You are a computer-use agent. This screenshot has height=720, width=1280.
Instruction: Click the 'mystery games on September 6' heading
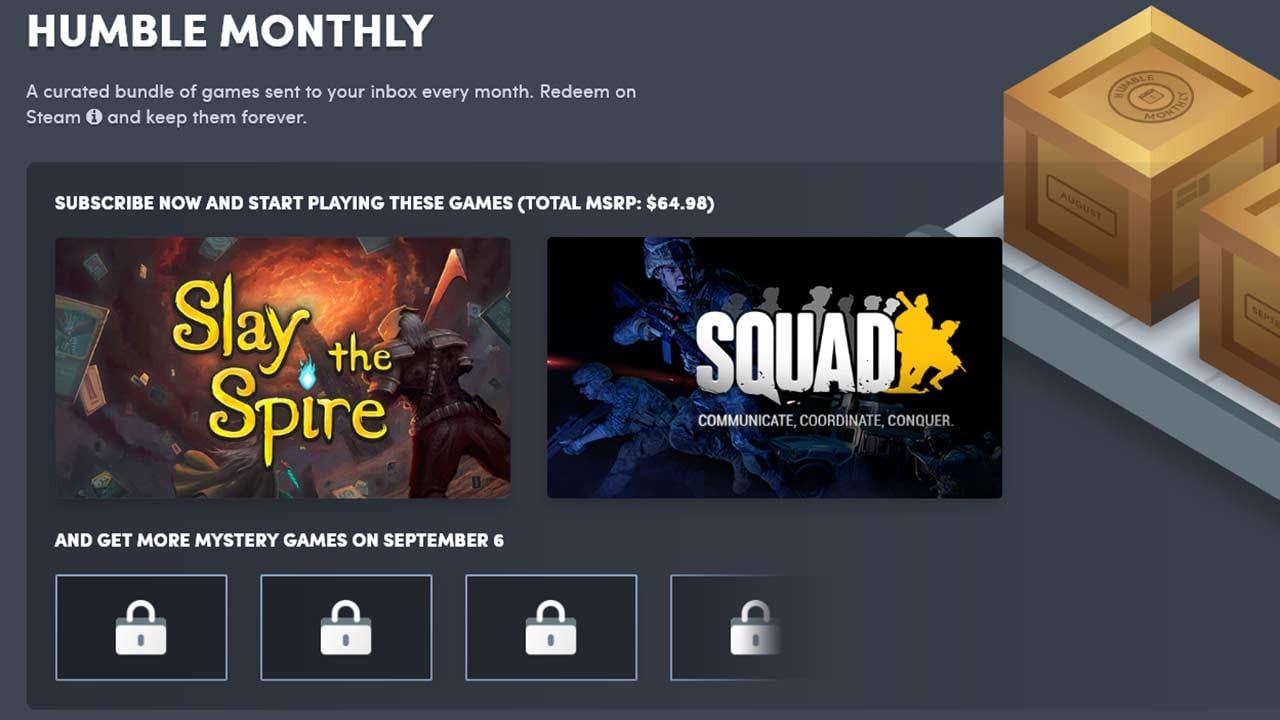[x=279, y=541]
